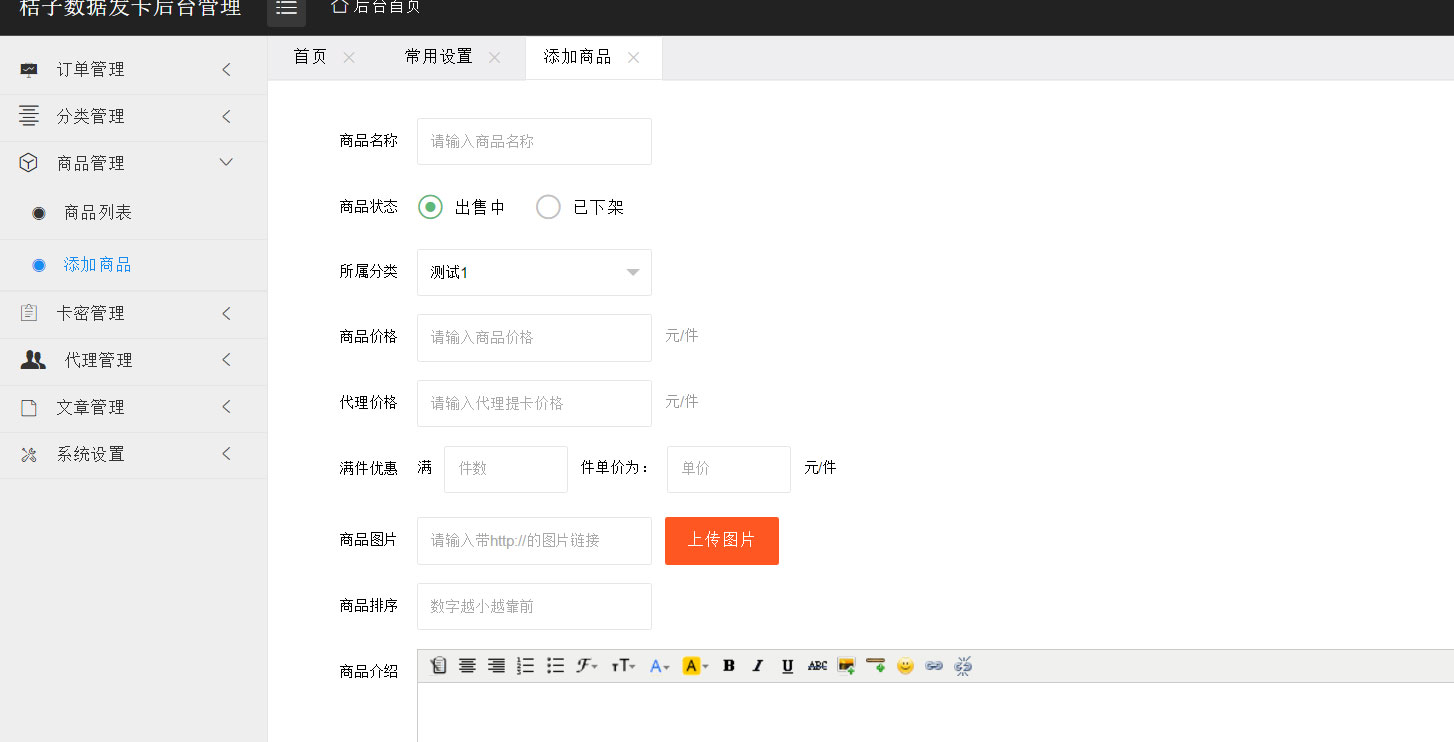This screenshot has width=1454, height=742.
Task: Underline text in the description editor
Action: (788, 665)
